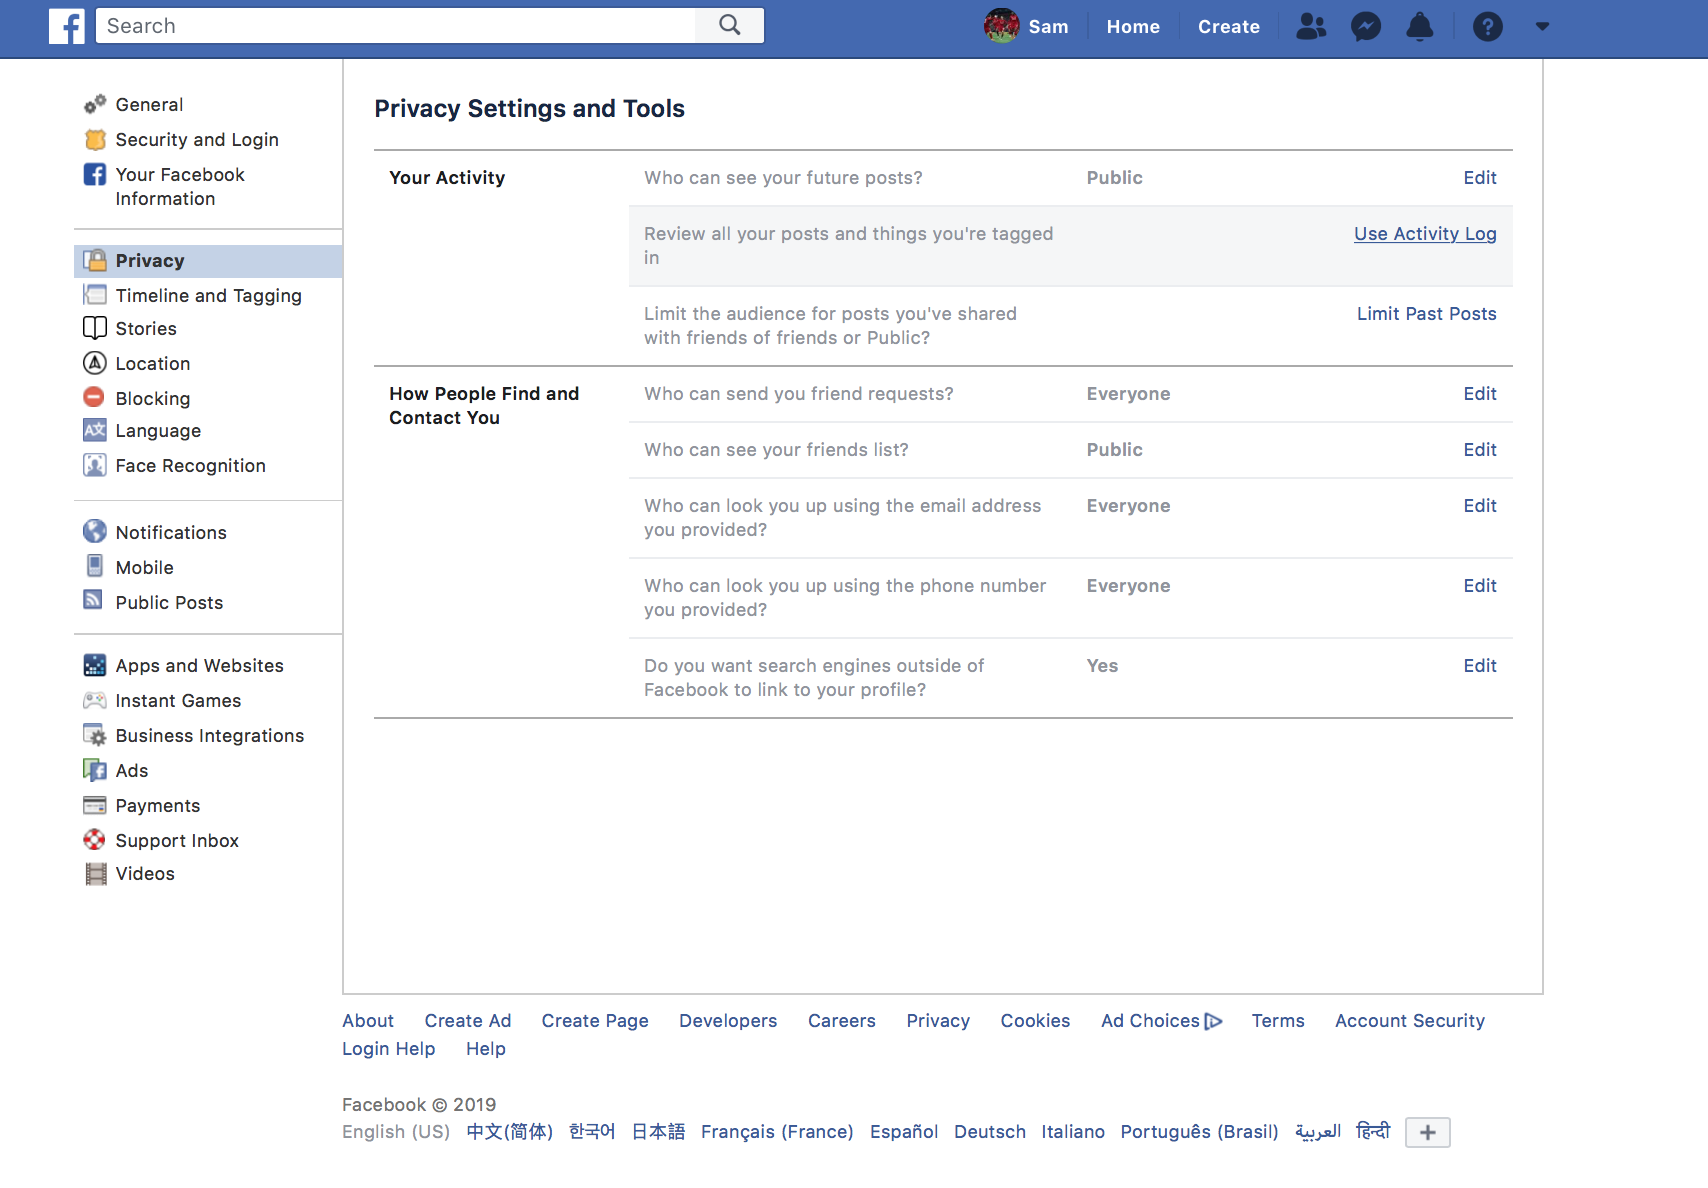This screenshot has height=1188, width=1708.
Task: Open the Messenger icon
Action: 1365,26
